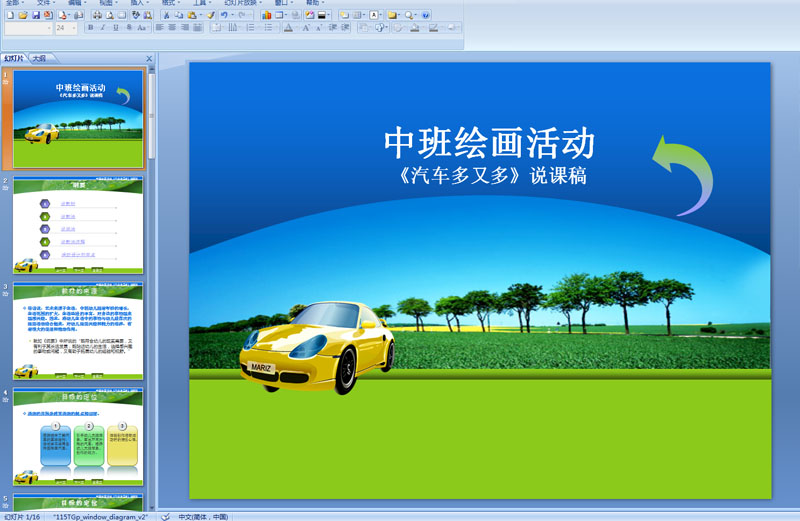Open the 视图 (View) menu
Screen dimensions: 800x521
(108, 3)
